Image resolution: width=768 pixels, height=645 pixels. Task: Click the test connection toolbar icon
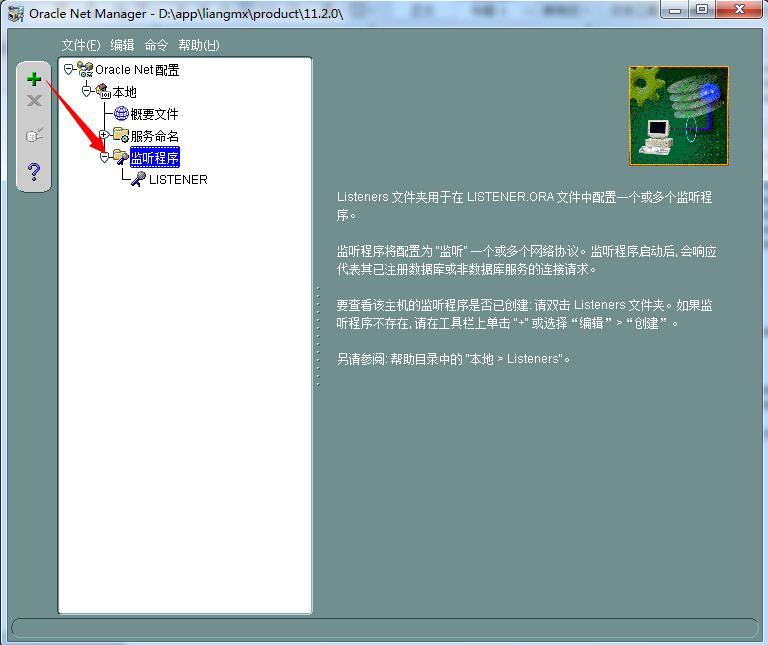click(x=34, y=135)
